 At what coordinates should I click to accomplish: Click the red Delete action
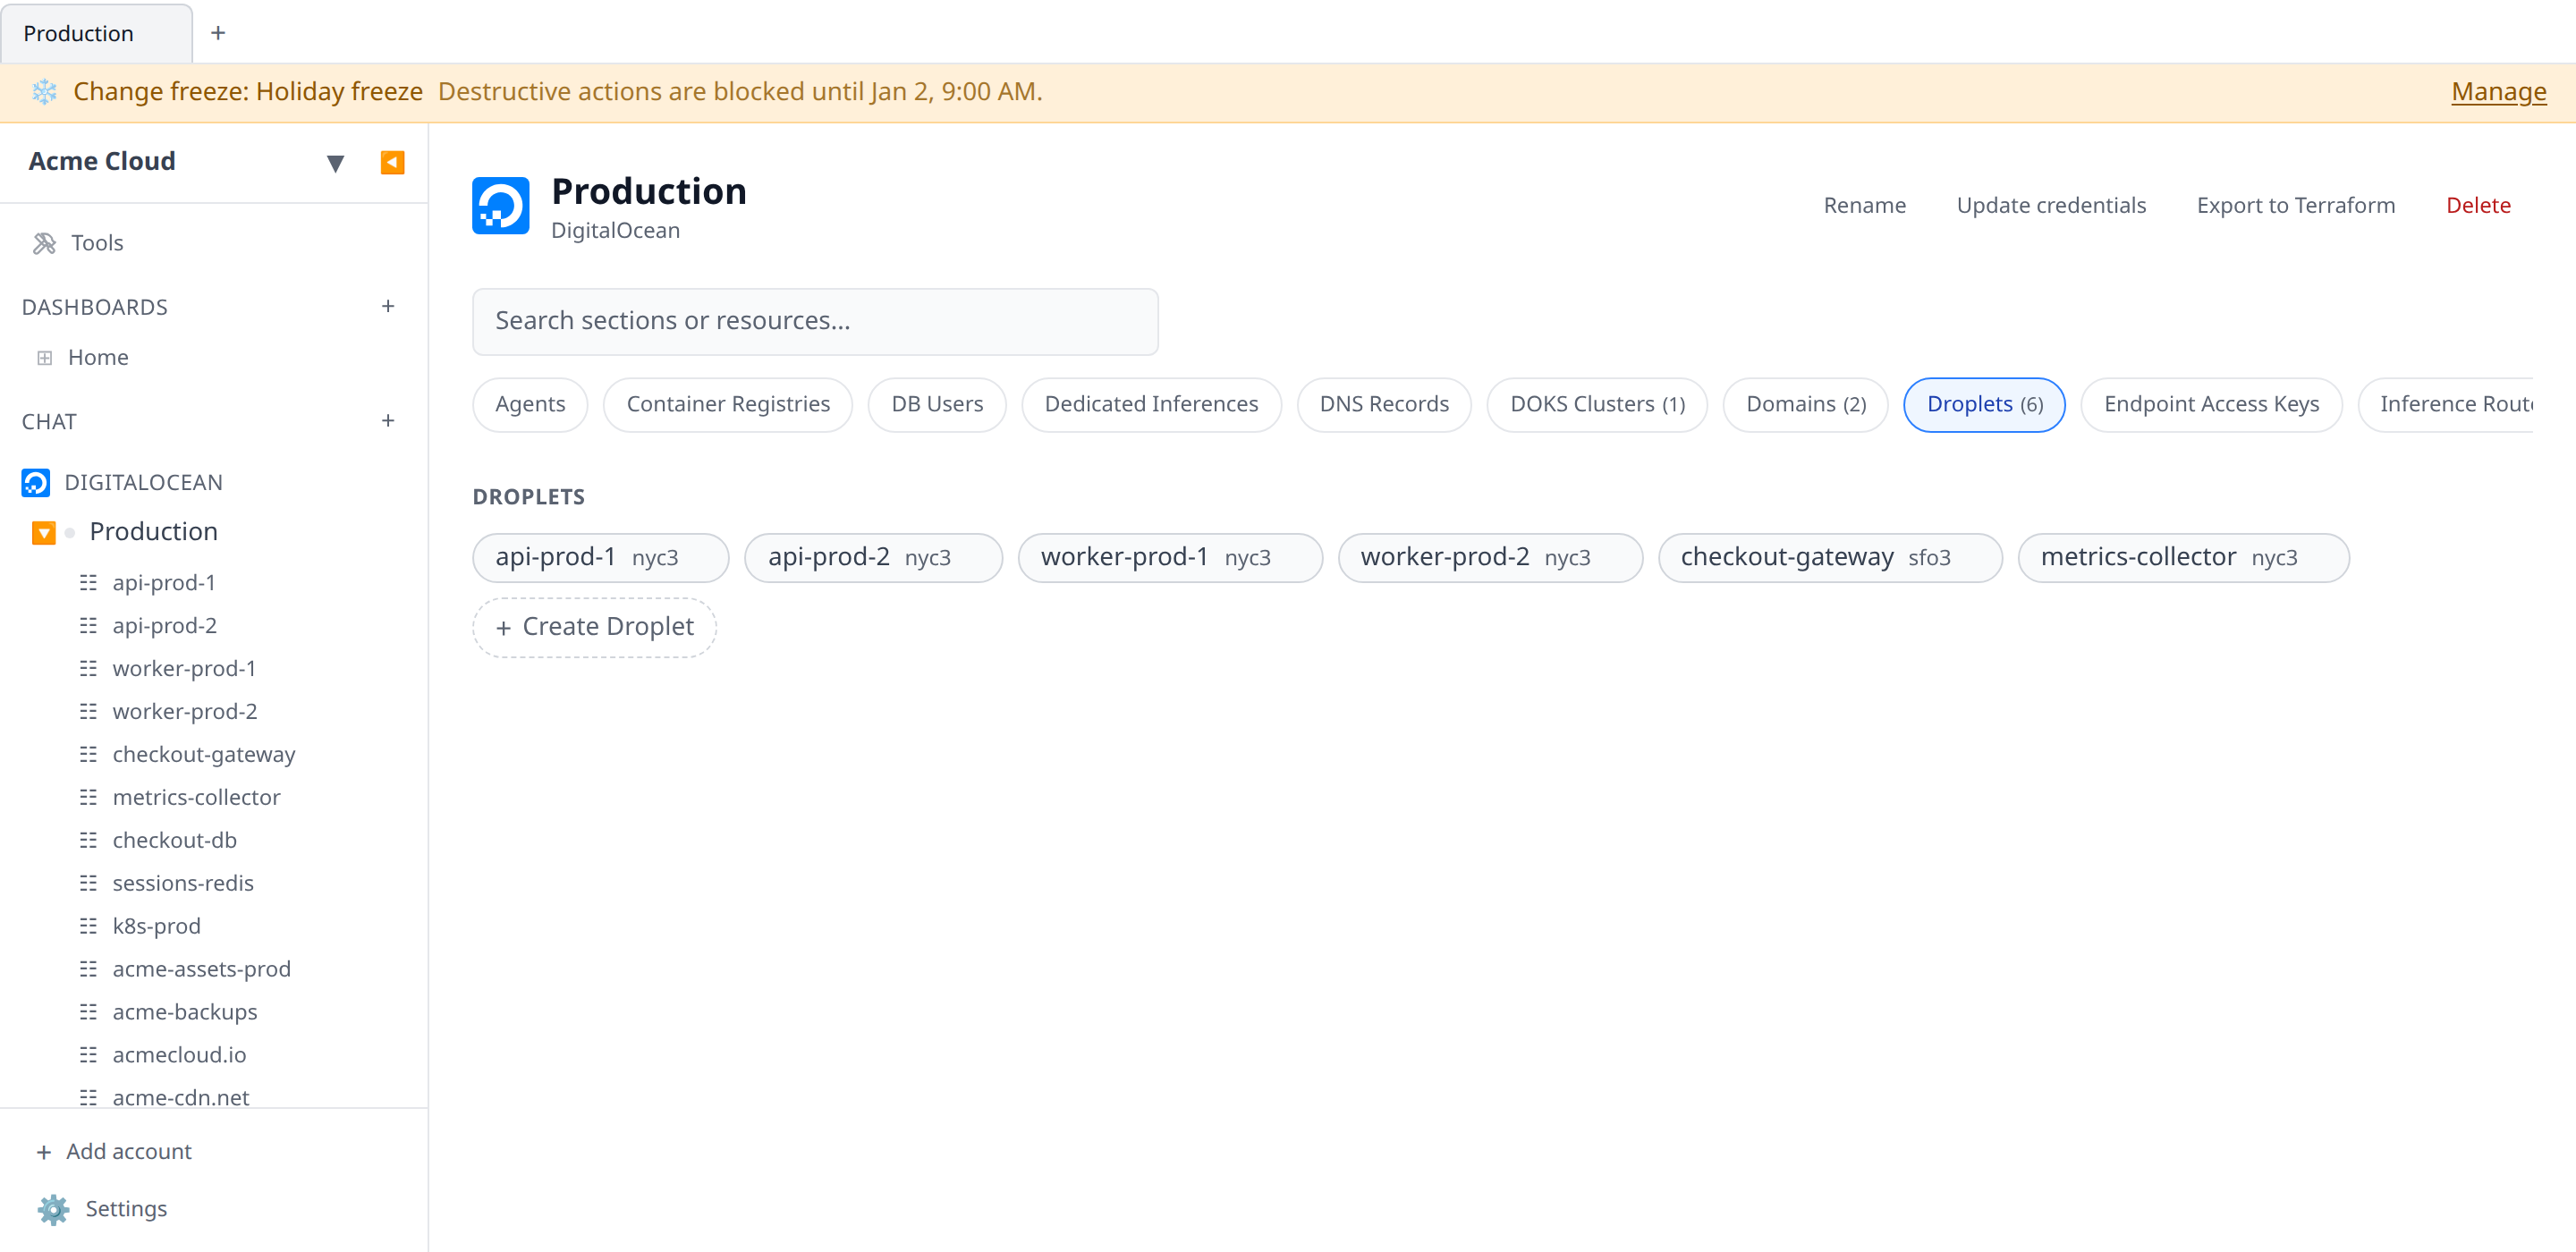[x=2477, y=206]
